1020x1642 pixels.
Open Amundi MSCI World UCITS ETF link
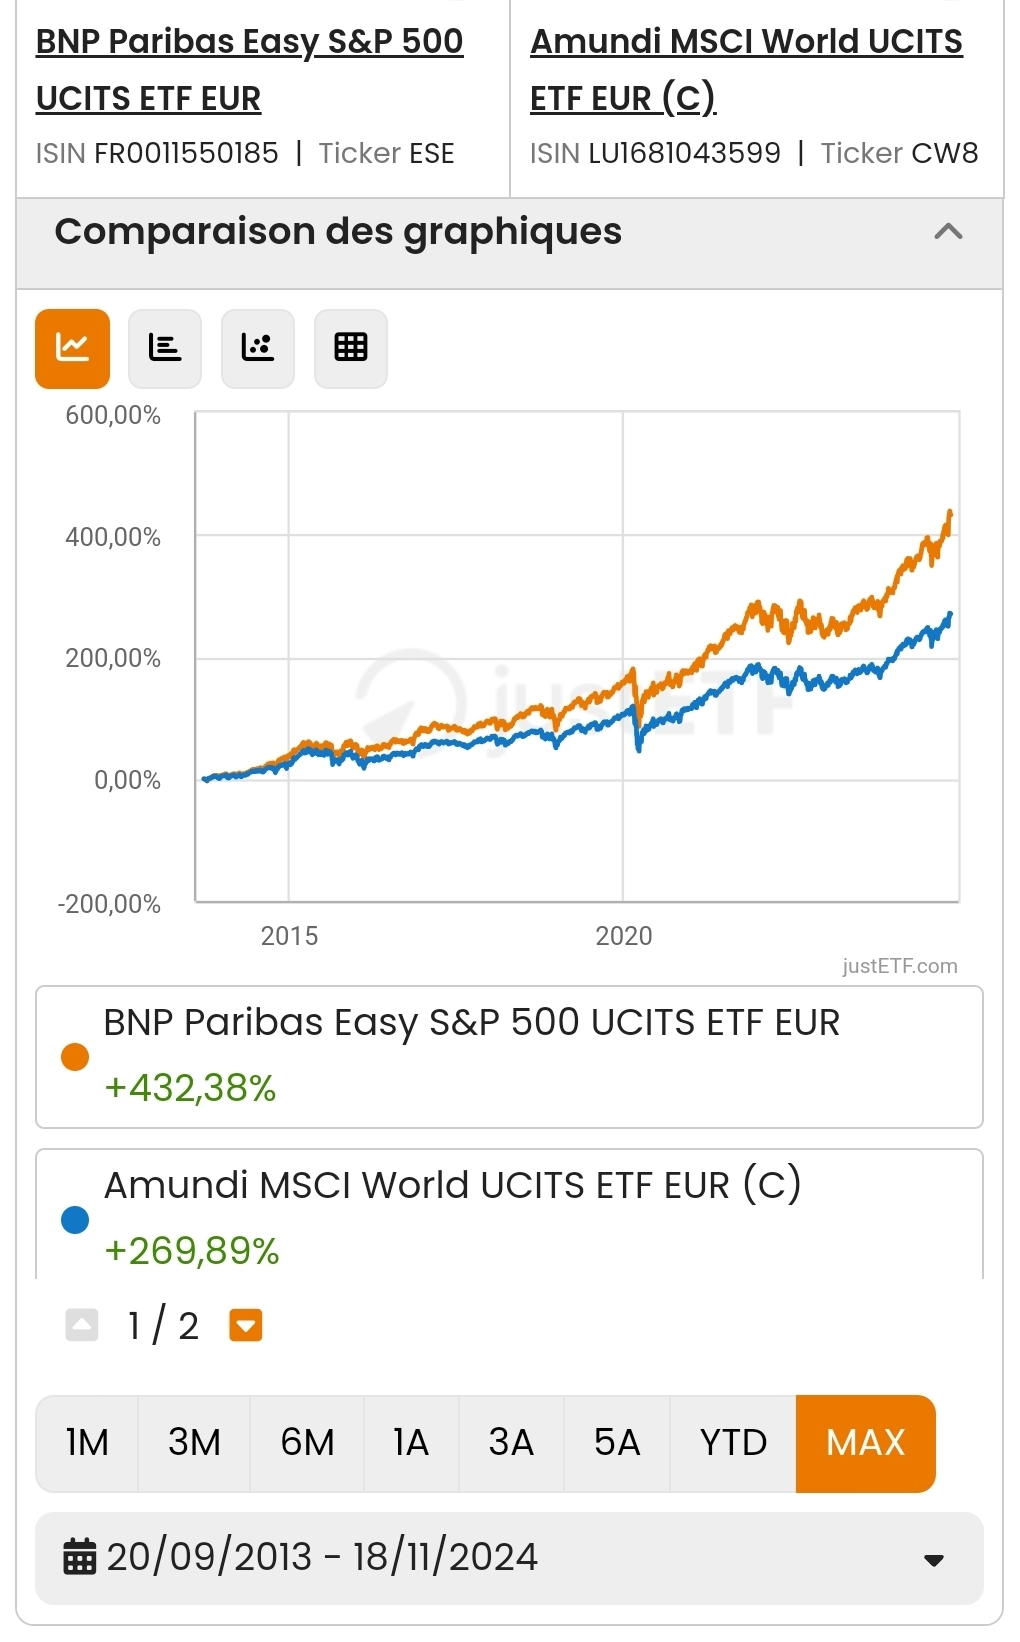(x=745, y=70)
